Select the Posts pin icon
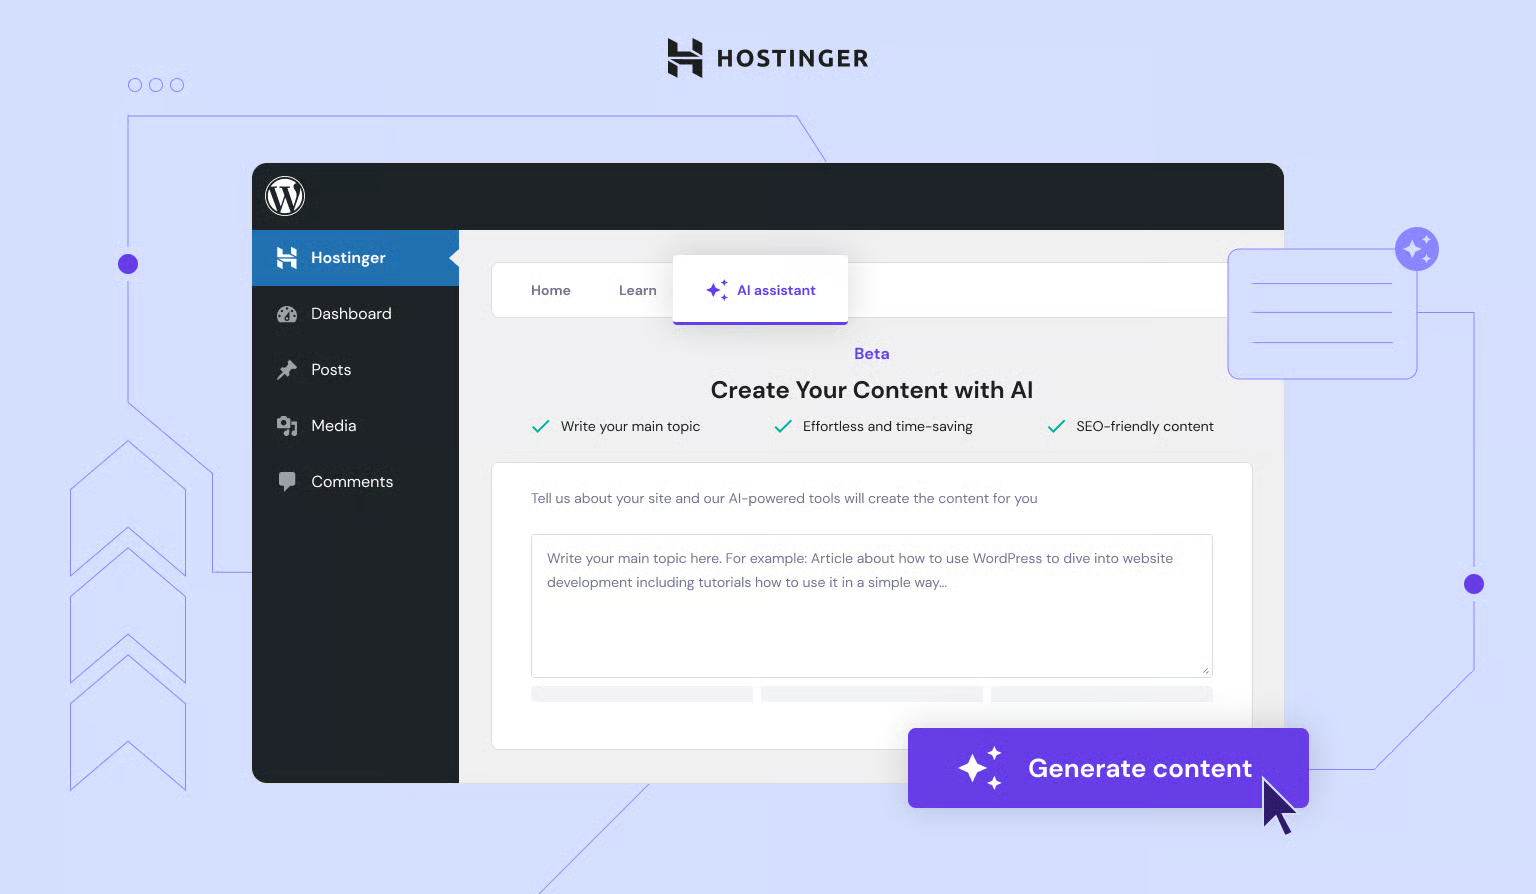1536x894 pixels. pyautogui.click(x=286, y=369)
